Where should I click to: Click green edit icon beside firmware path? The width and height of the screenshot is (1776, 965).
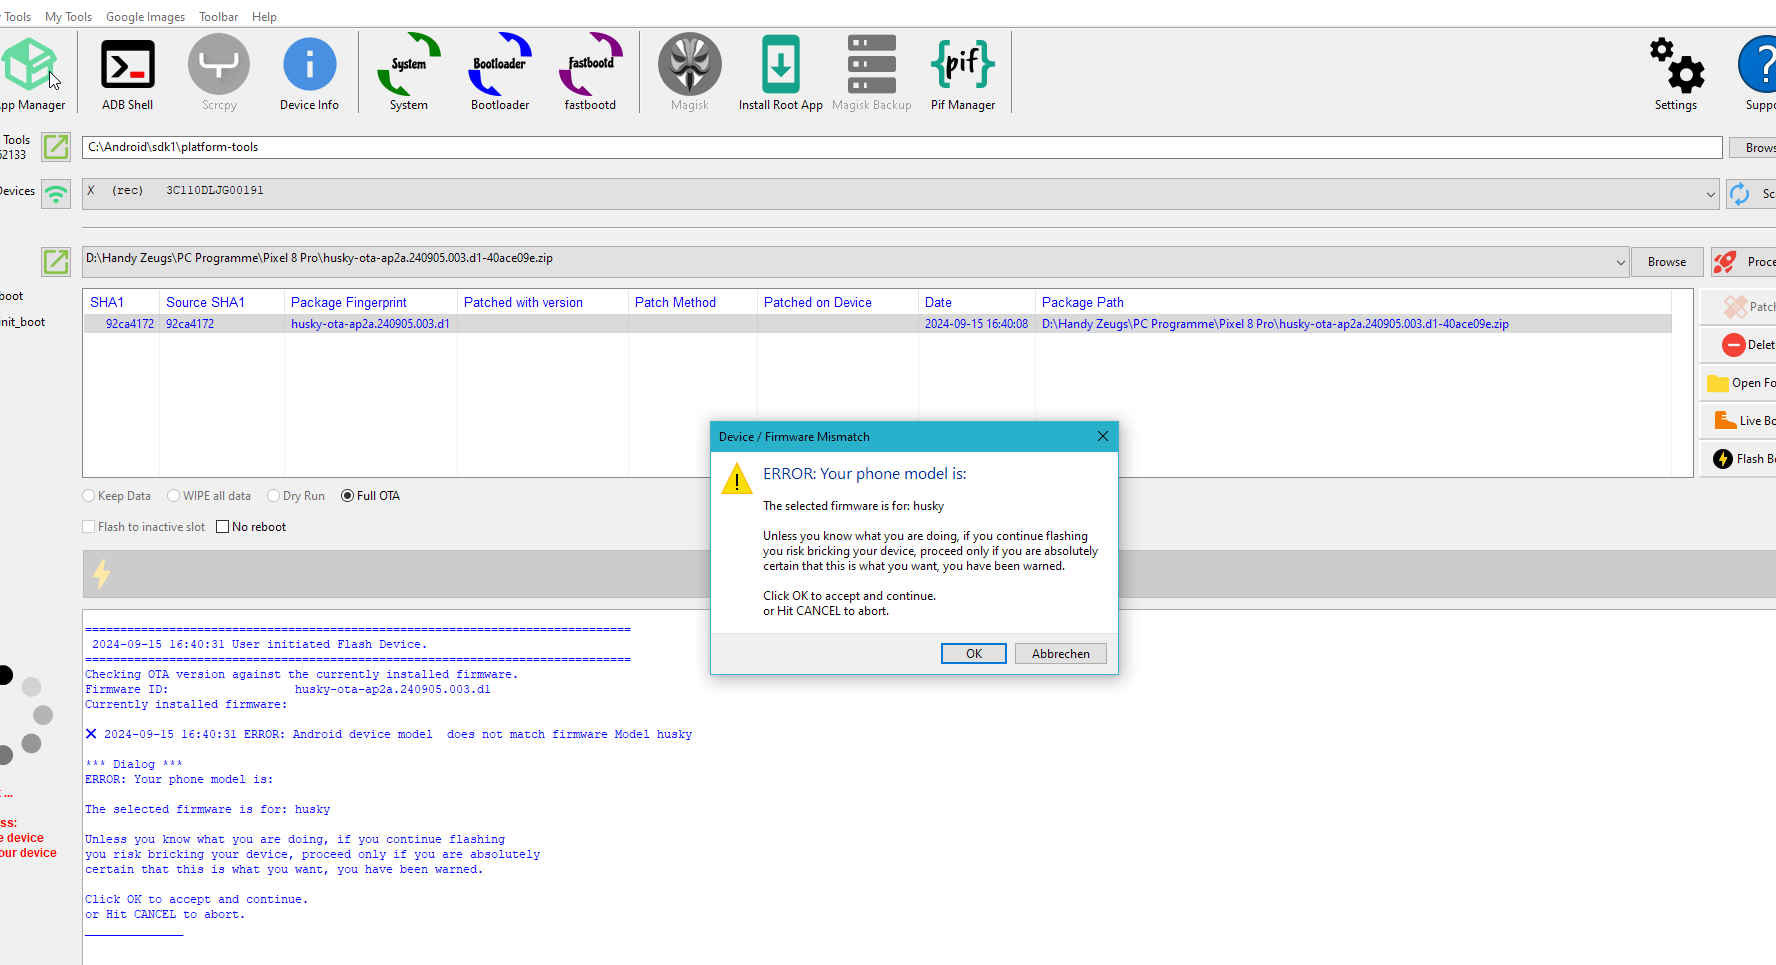[56, 262]
